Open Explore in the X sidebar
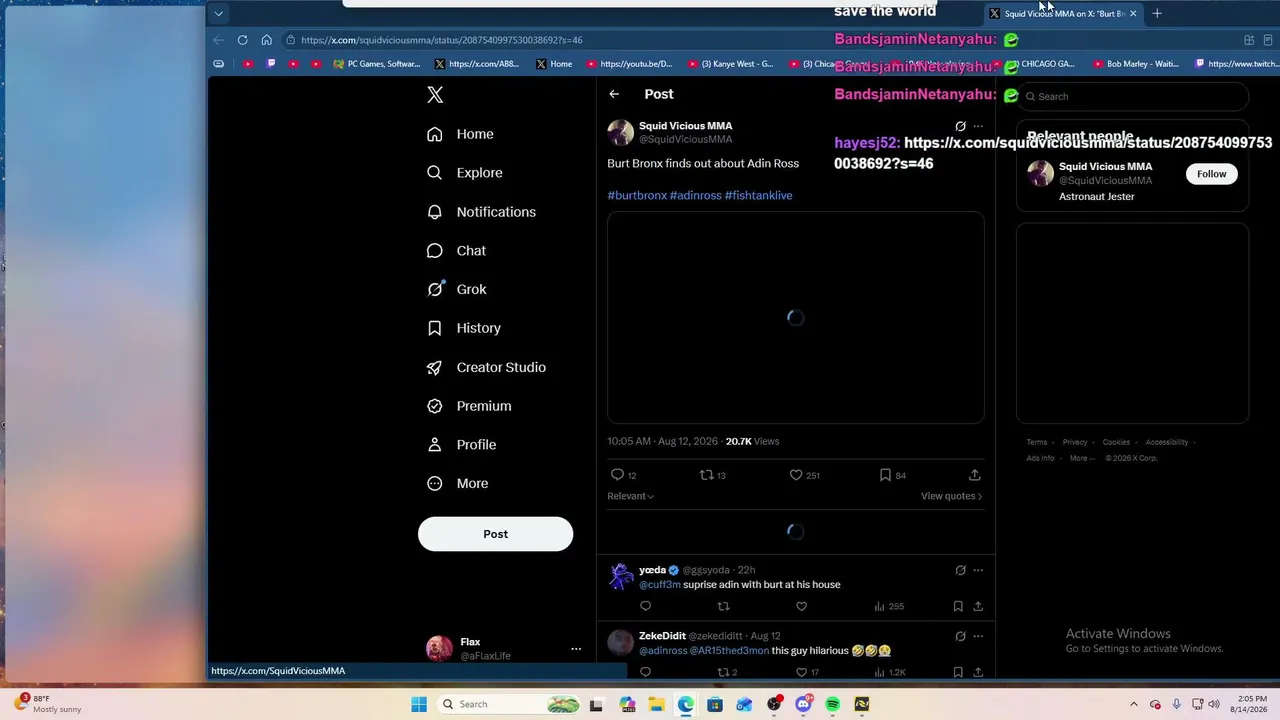This screenshot has width=1280, height=720. point(465,173)
